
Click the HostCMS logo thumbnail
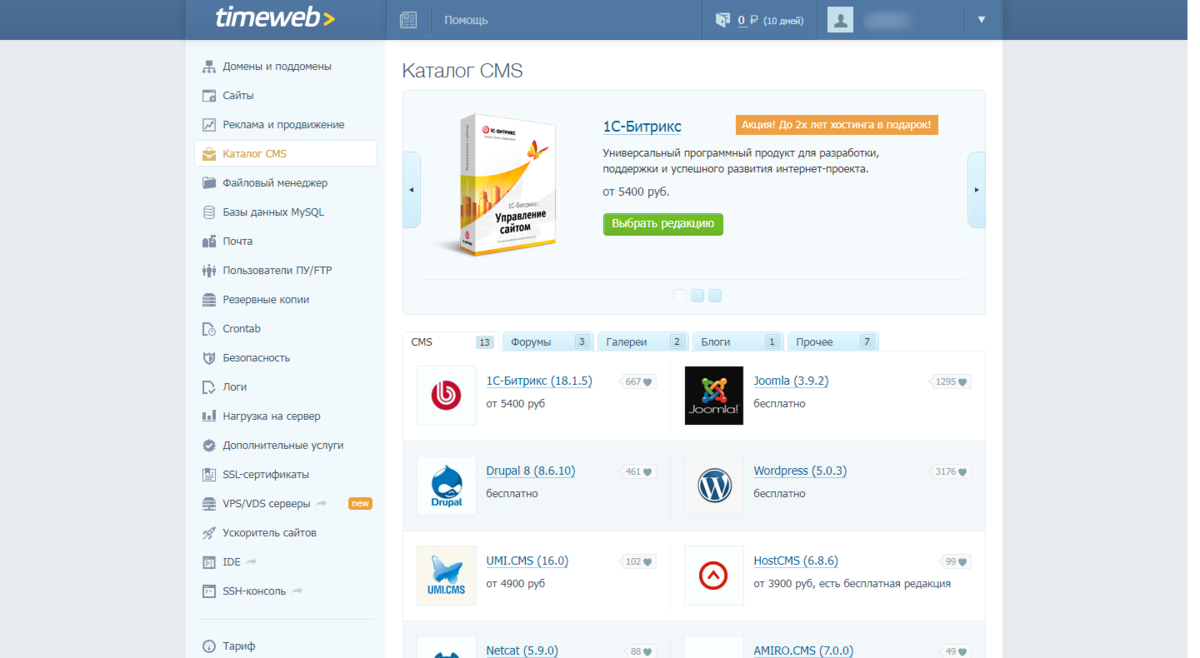(714, 576)
